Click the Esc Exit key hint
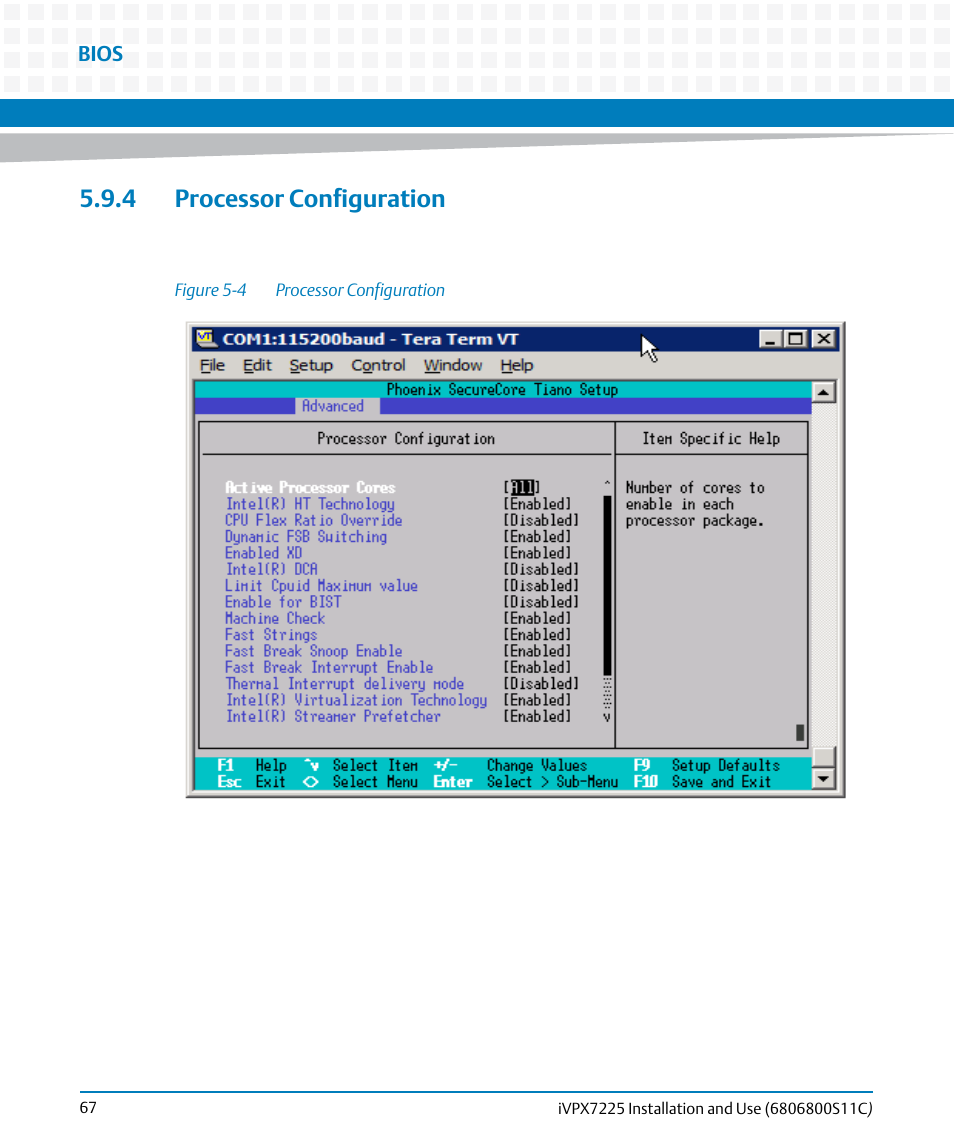Viewport: 954px width, 1145px height. (252, 781)
